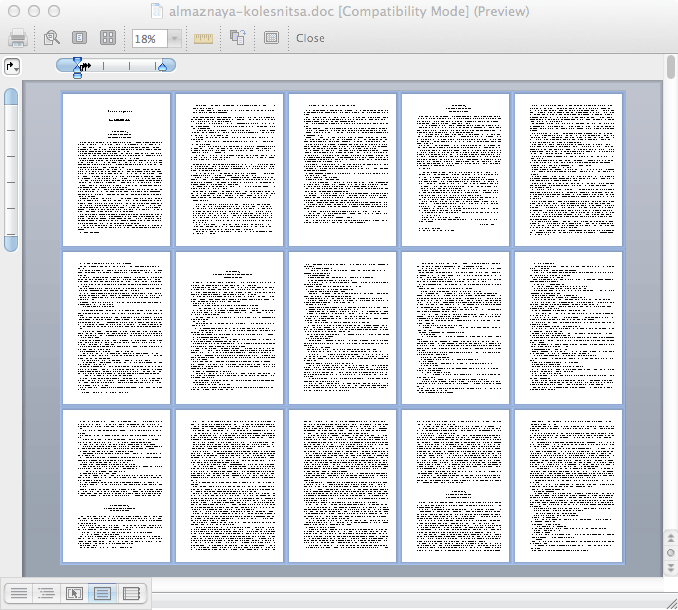Open the tab stop type selector
678x610 pixels.
(12, 66)
